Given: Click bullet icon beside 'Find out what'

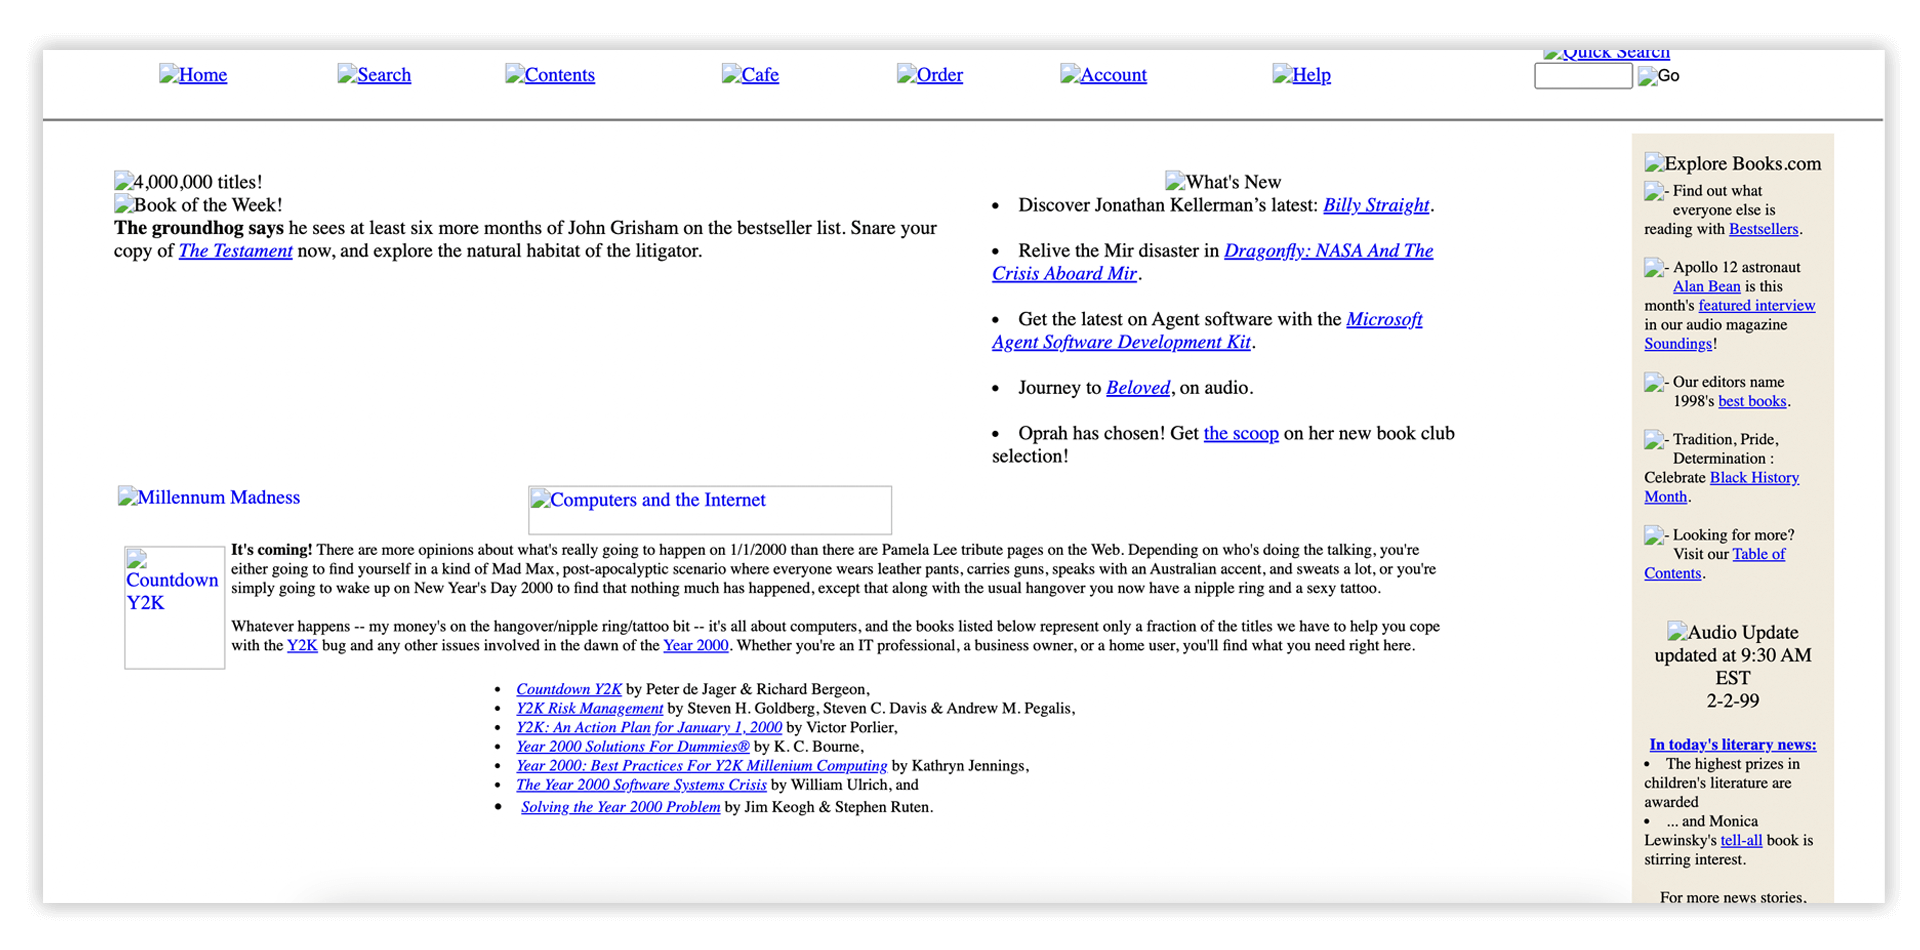Looking at the screenshot, I should coord(1655,192).
